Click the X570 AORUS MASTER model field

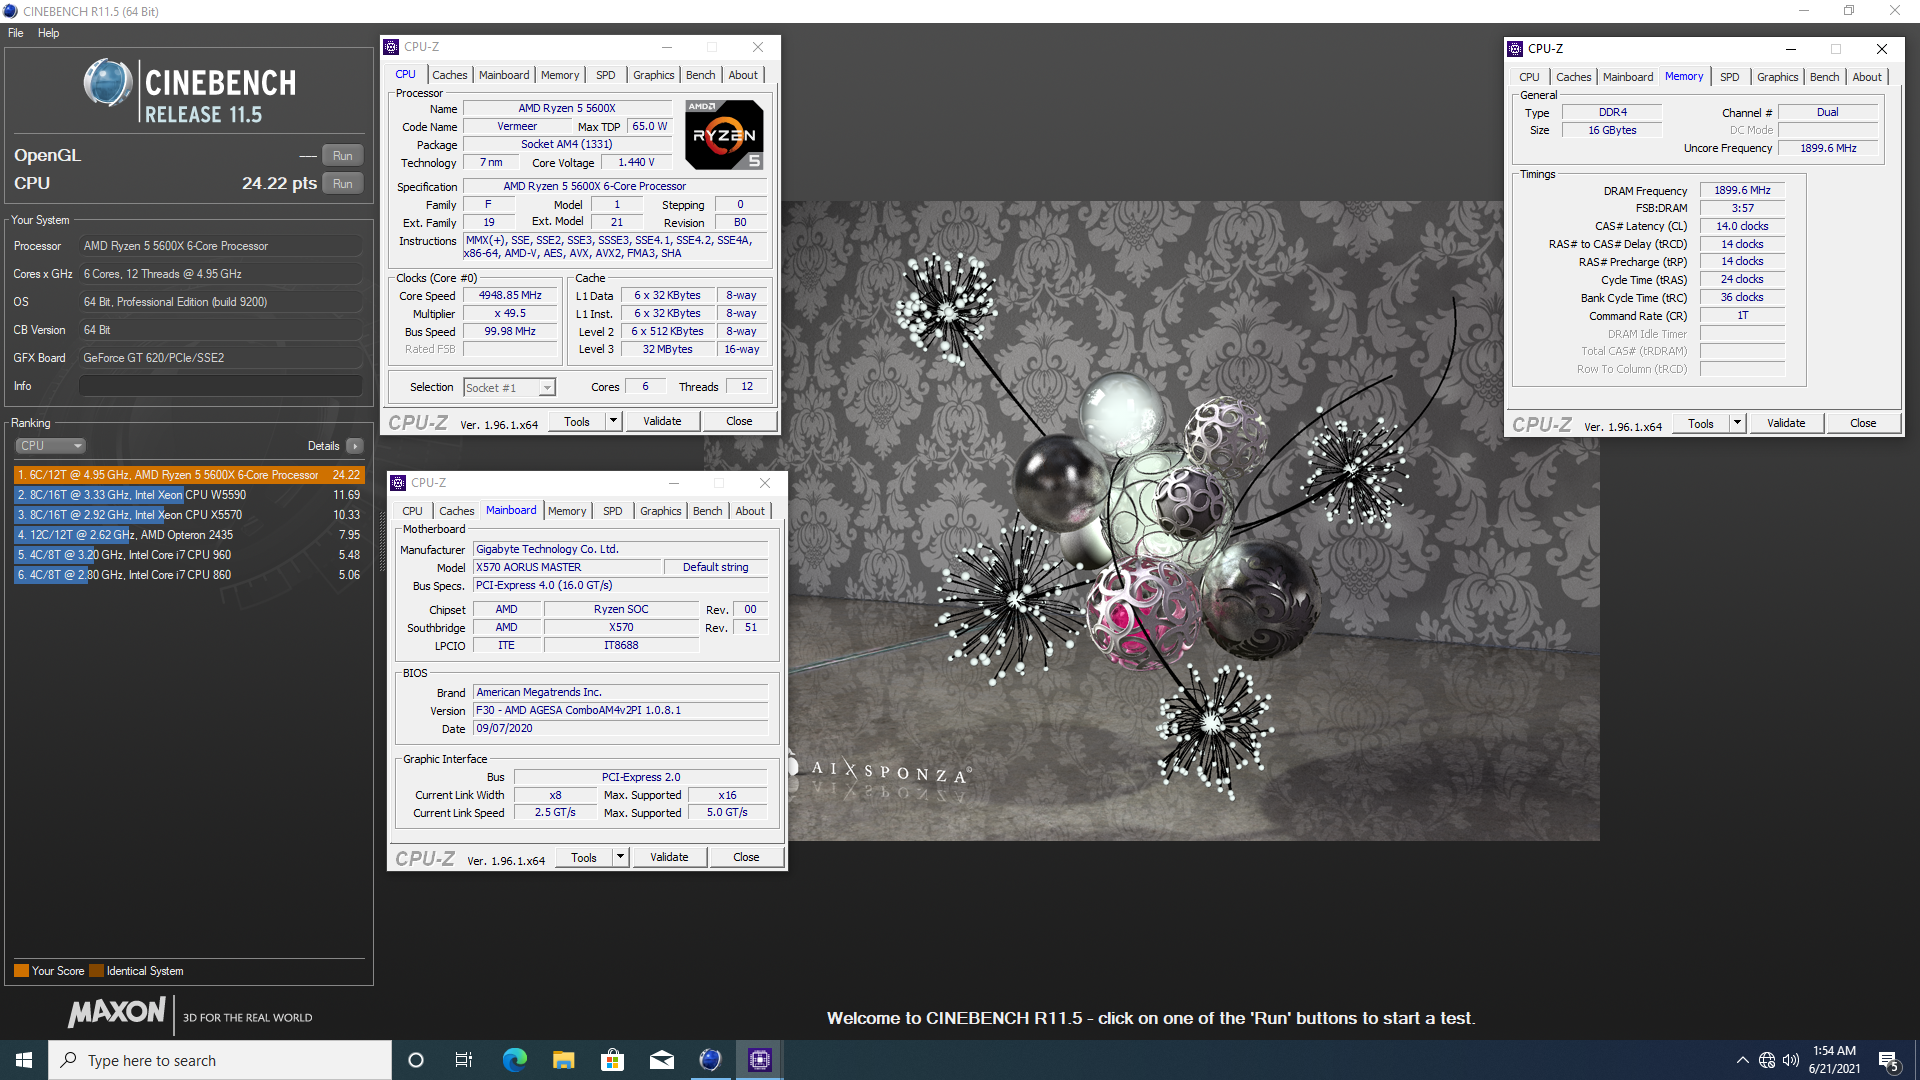coord(567,567)
